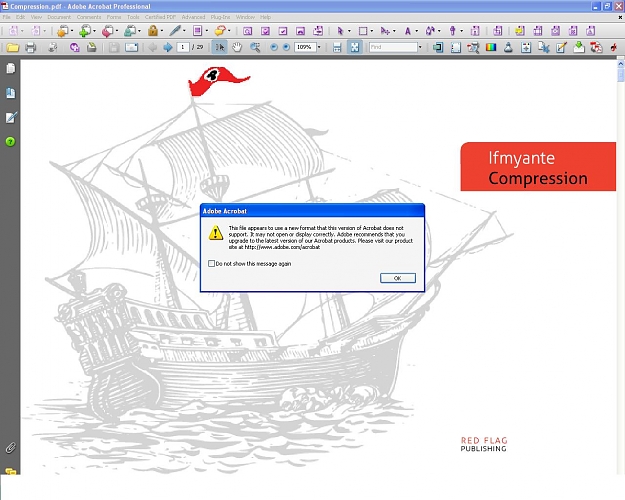Viewport: 625px width, 500px height.
Task: Click the purple rectangle tool icon
Action: (x=363, y=31)
